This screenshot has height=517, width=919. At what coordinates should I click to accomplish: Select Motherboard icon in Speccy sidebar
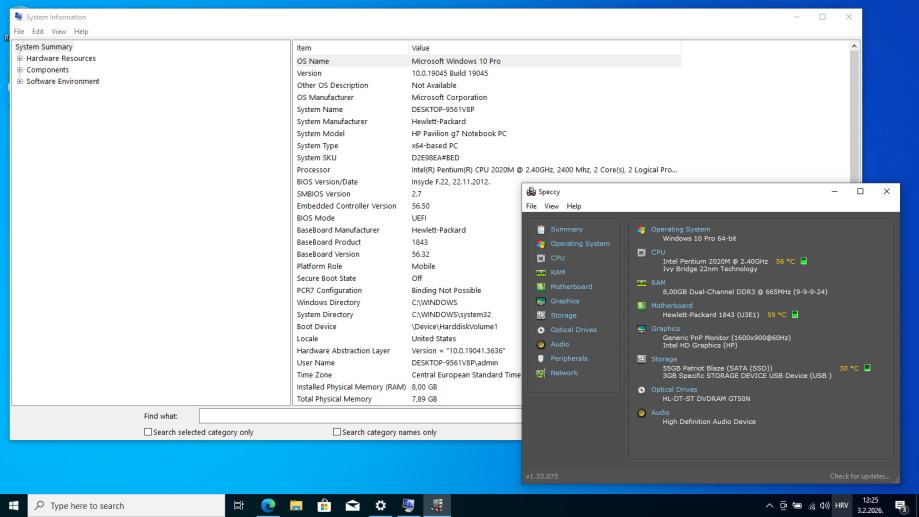(541, 287)
